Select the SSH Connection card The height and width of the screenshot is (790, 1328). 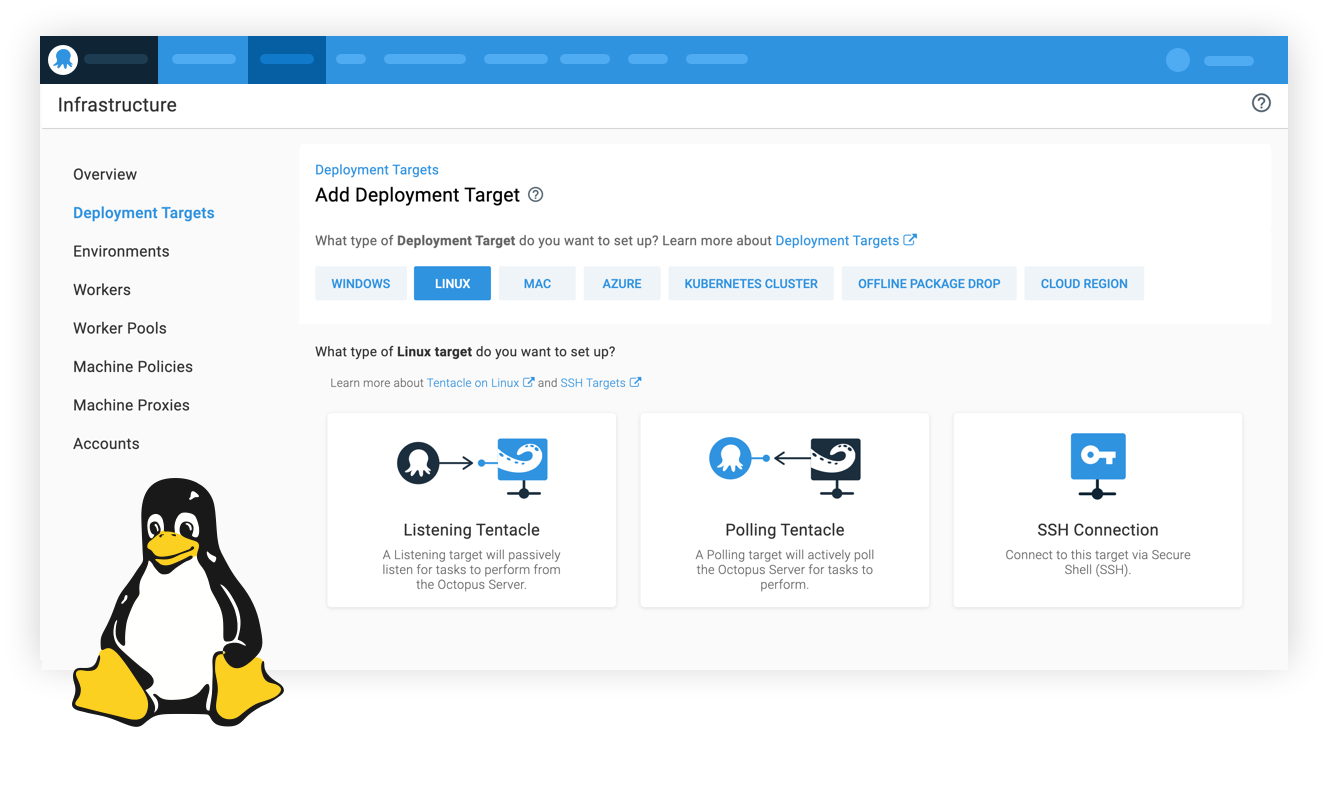[1097, 510]
